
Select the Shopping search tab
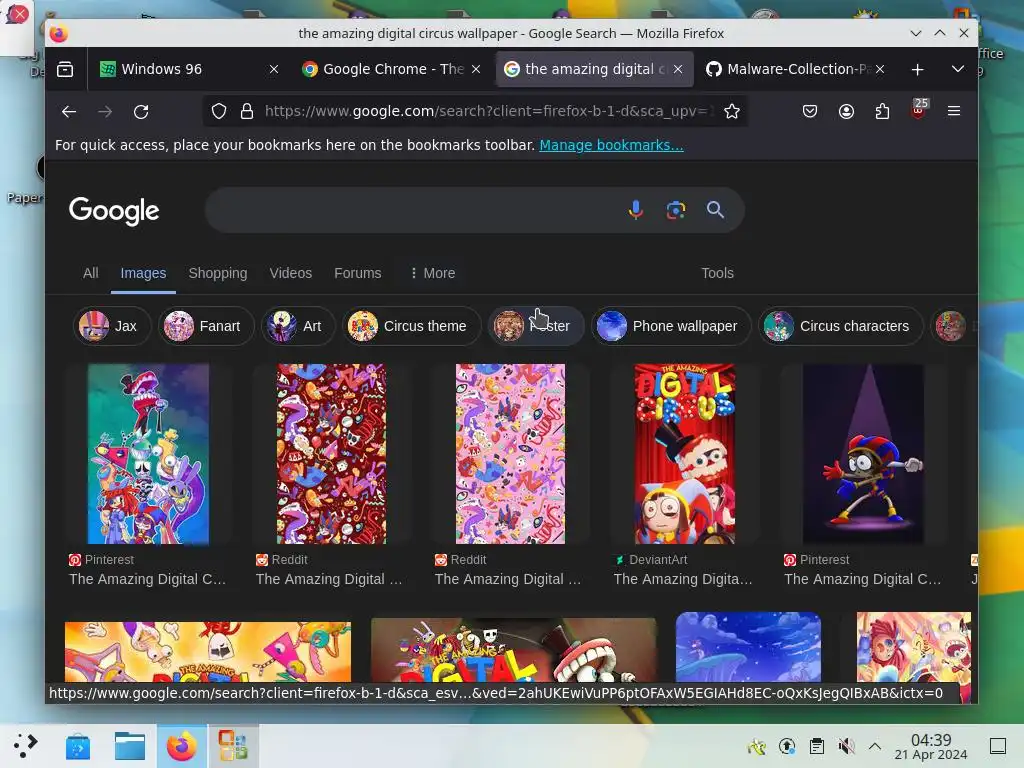coord(217,273)
